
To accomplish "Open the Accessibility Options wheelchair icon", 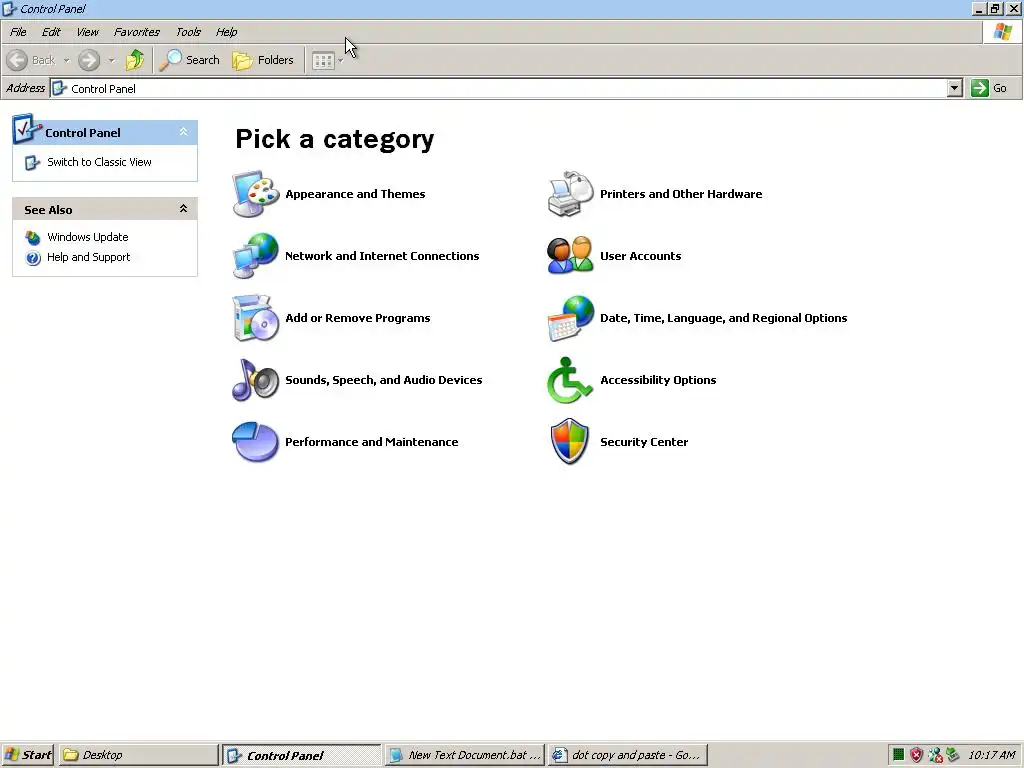I will [570, 380].
